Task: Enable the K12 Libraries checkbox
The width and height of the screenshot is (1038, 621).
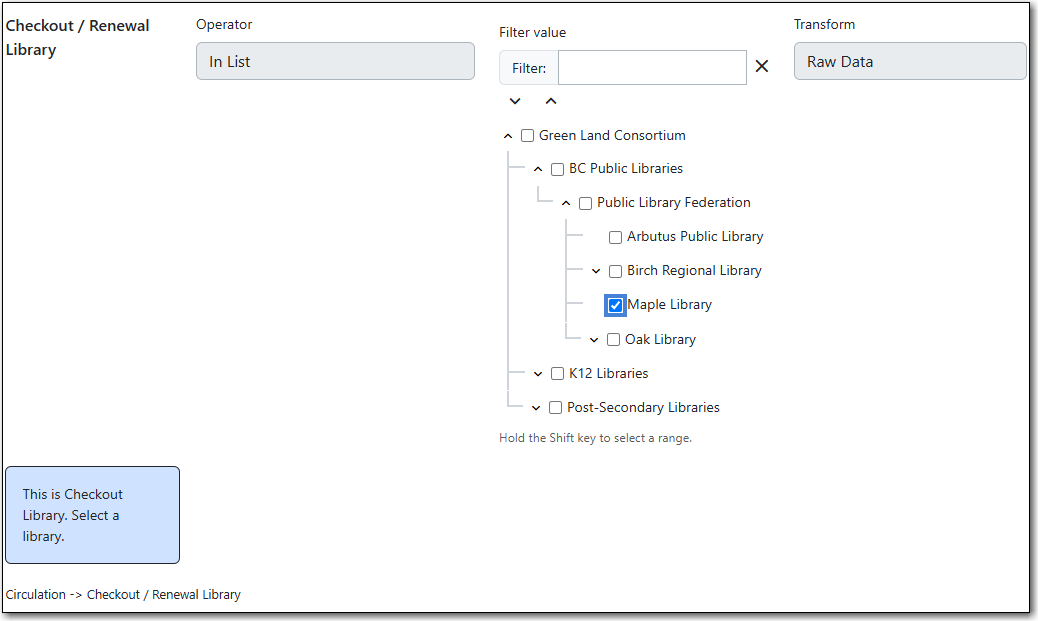Action: click(x=558, y=374)
